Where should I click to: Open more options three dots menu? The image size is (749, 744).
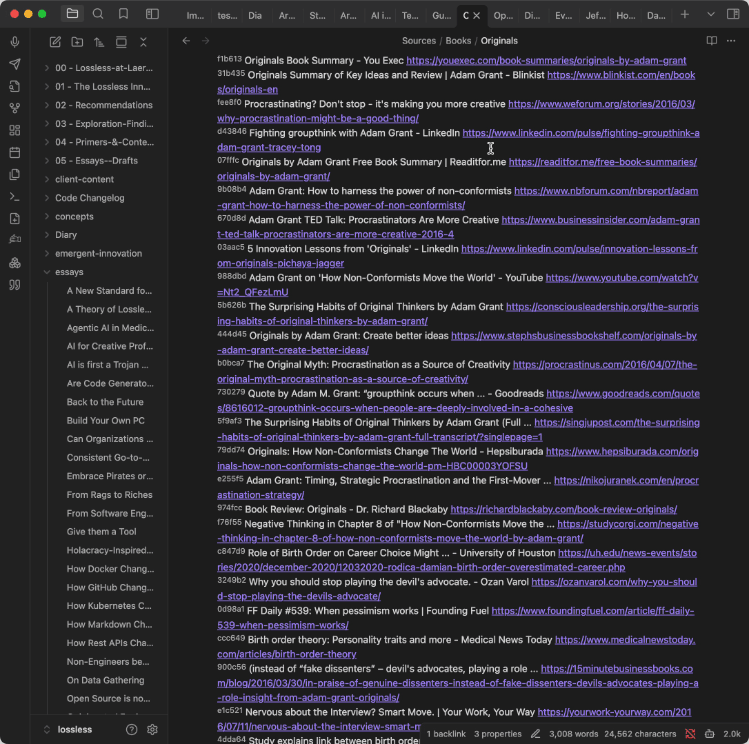click(x=731, y=41)
